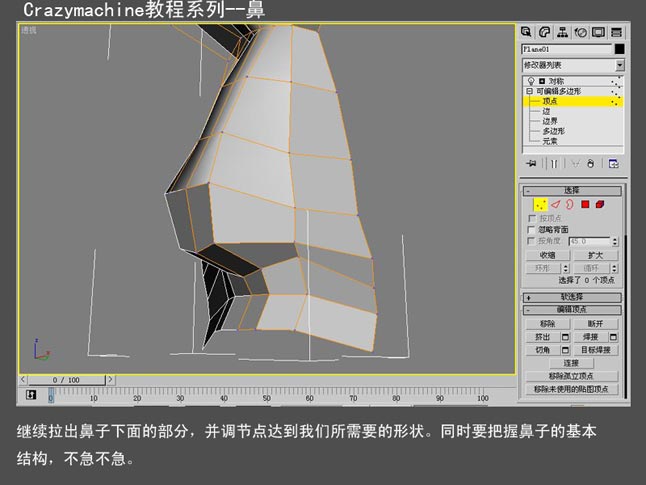Select Border (边界) in modifier stack
This screenshot has width=646, height=485.
[x=550, y=121]
